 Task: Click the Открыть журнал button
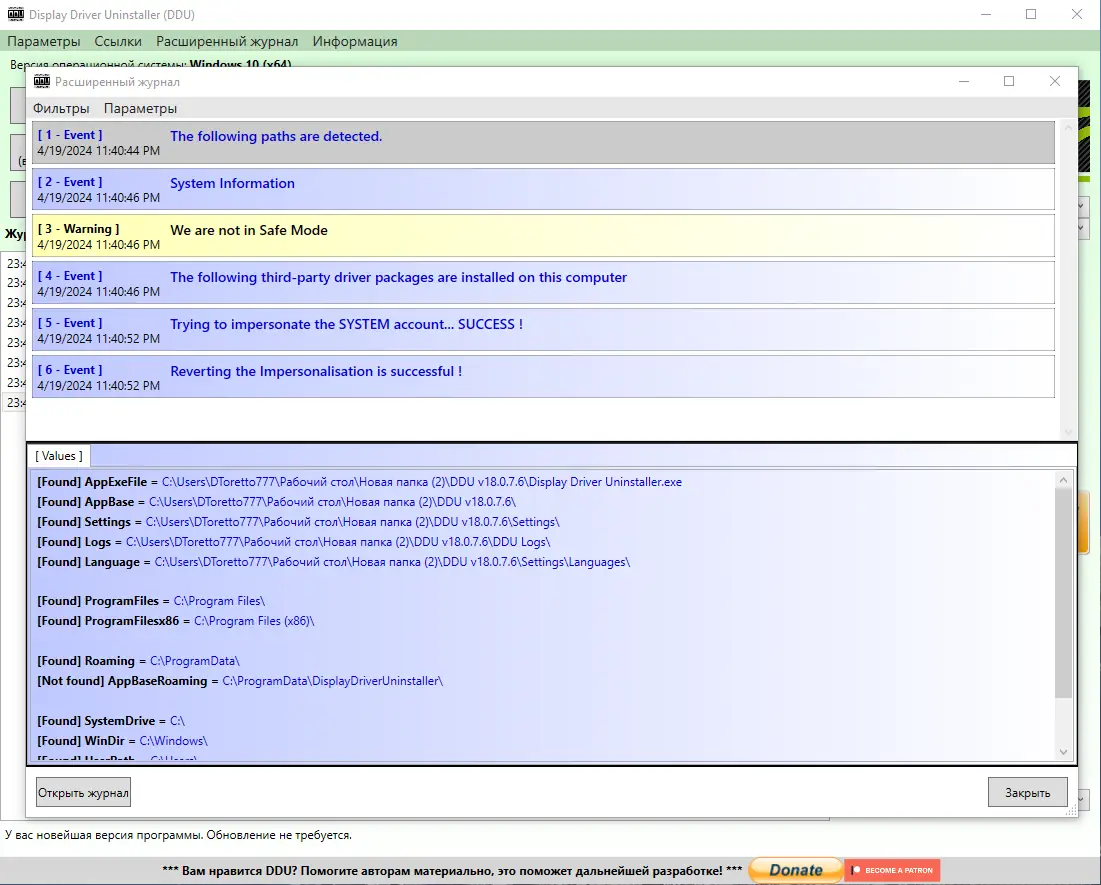pyautogui.click(x=83, y=792)
